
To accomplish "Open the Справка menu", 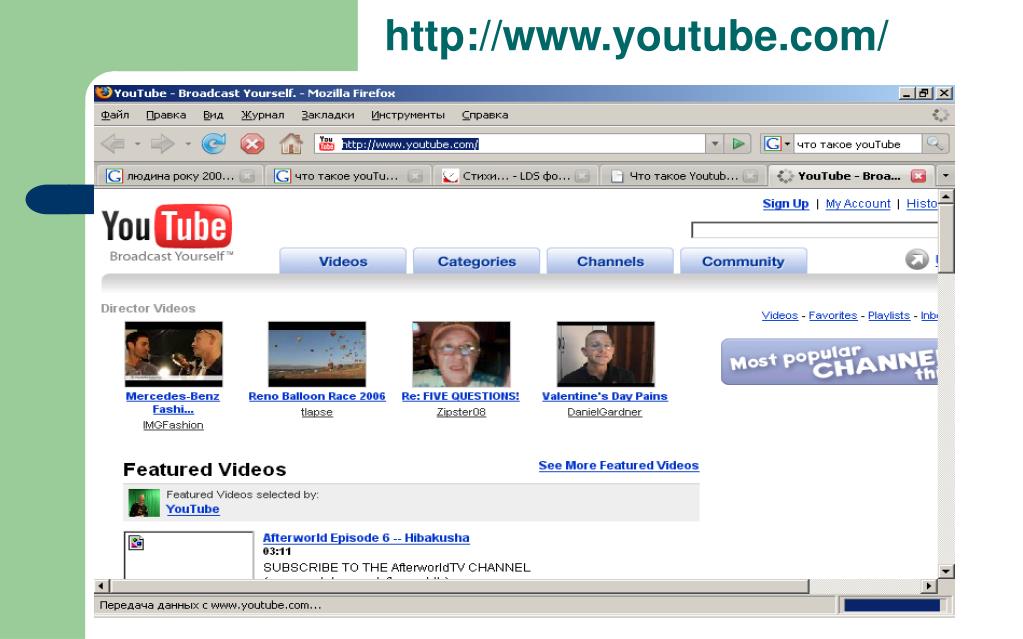I will pos(485,115).
